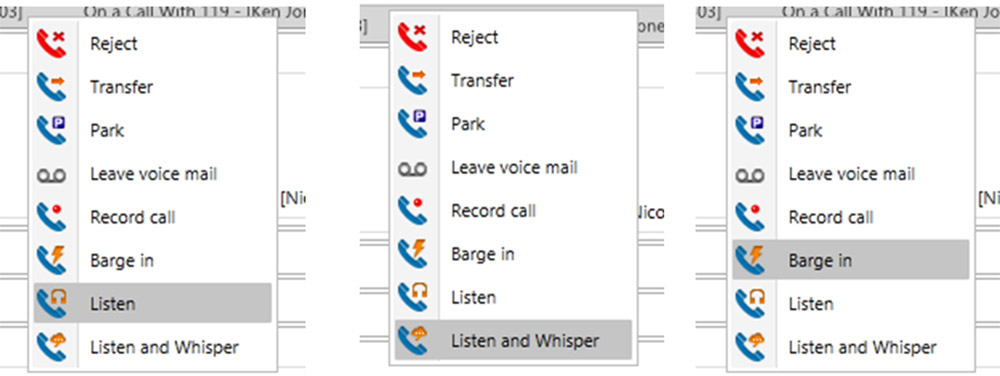Click the voicemail tape icon in left menu
The height and width of the screenshot is (376, 1000).
[52, 175]
